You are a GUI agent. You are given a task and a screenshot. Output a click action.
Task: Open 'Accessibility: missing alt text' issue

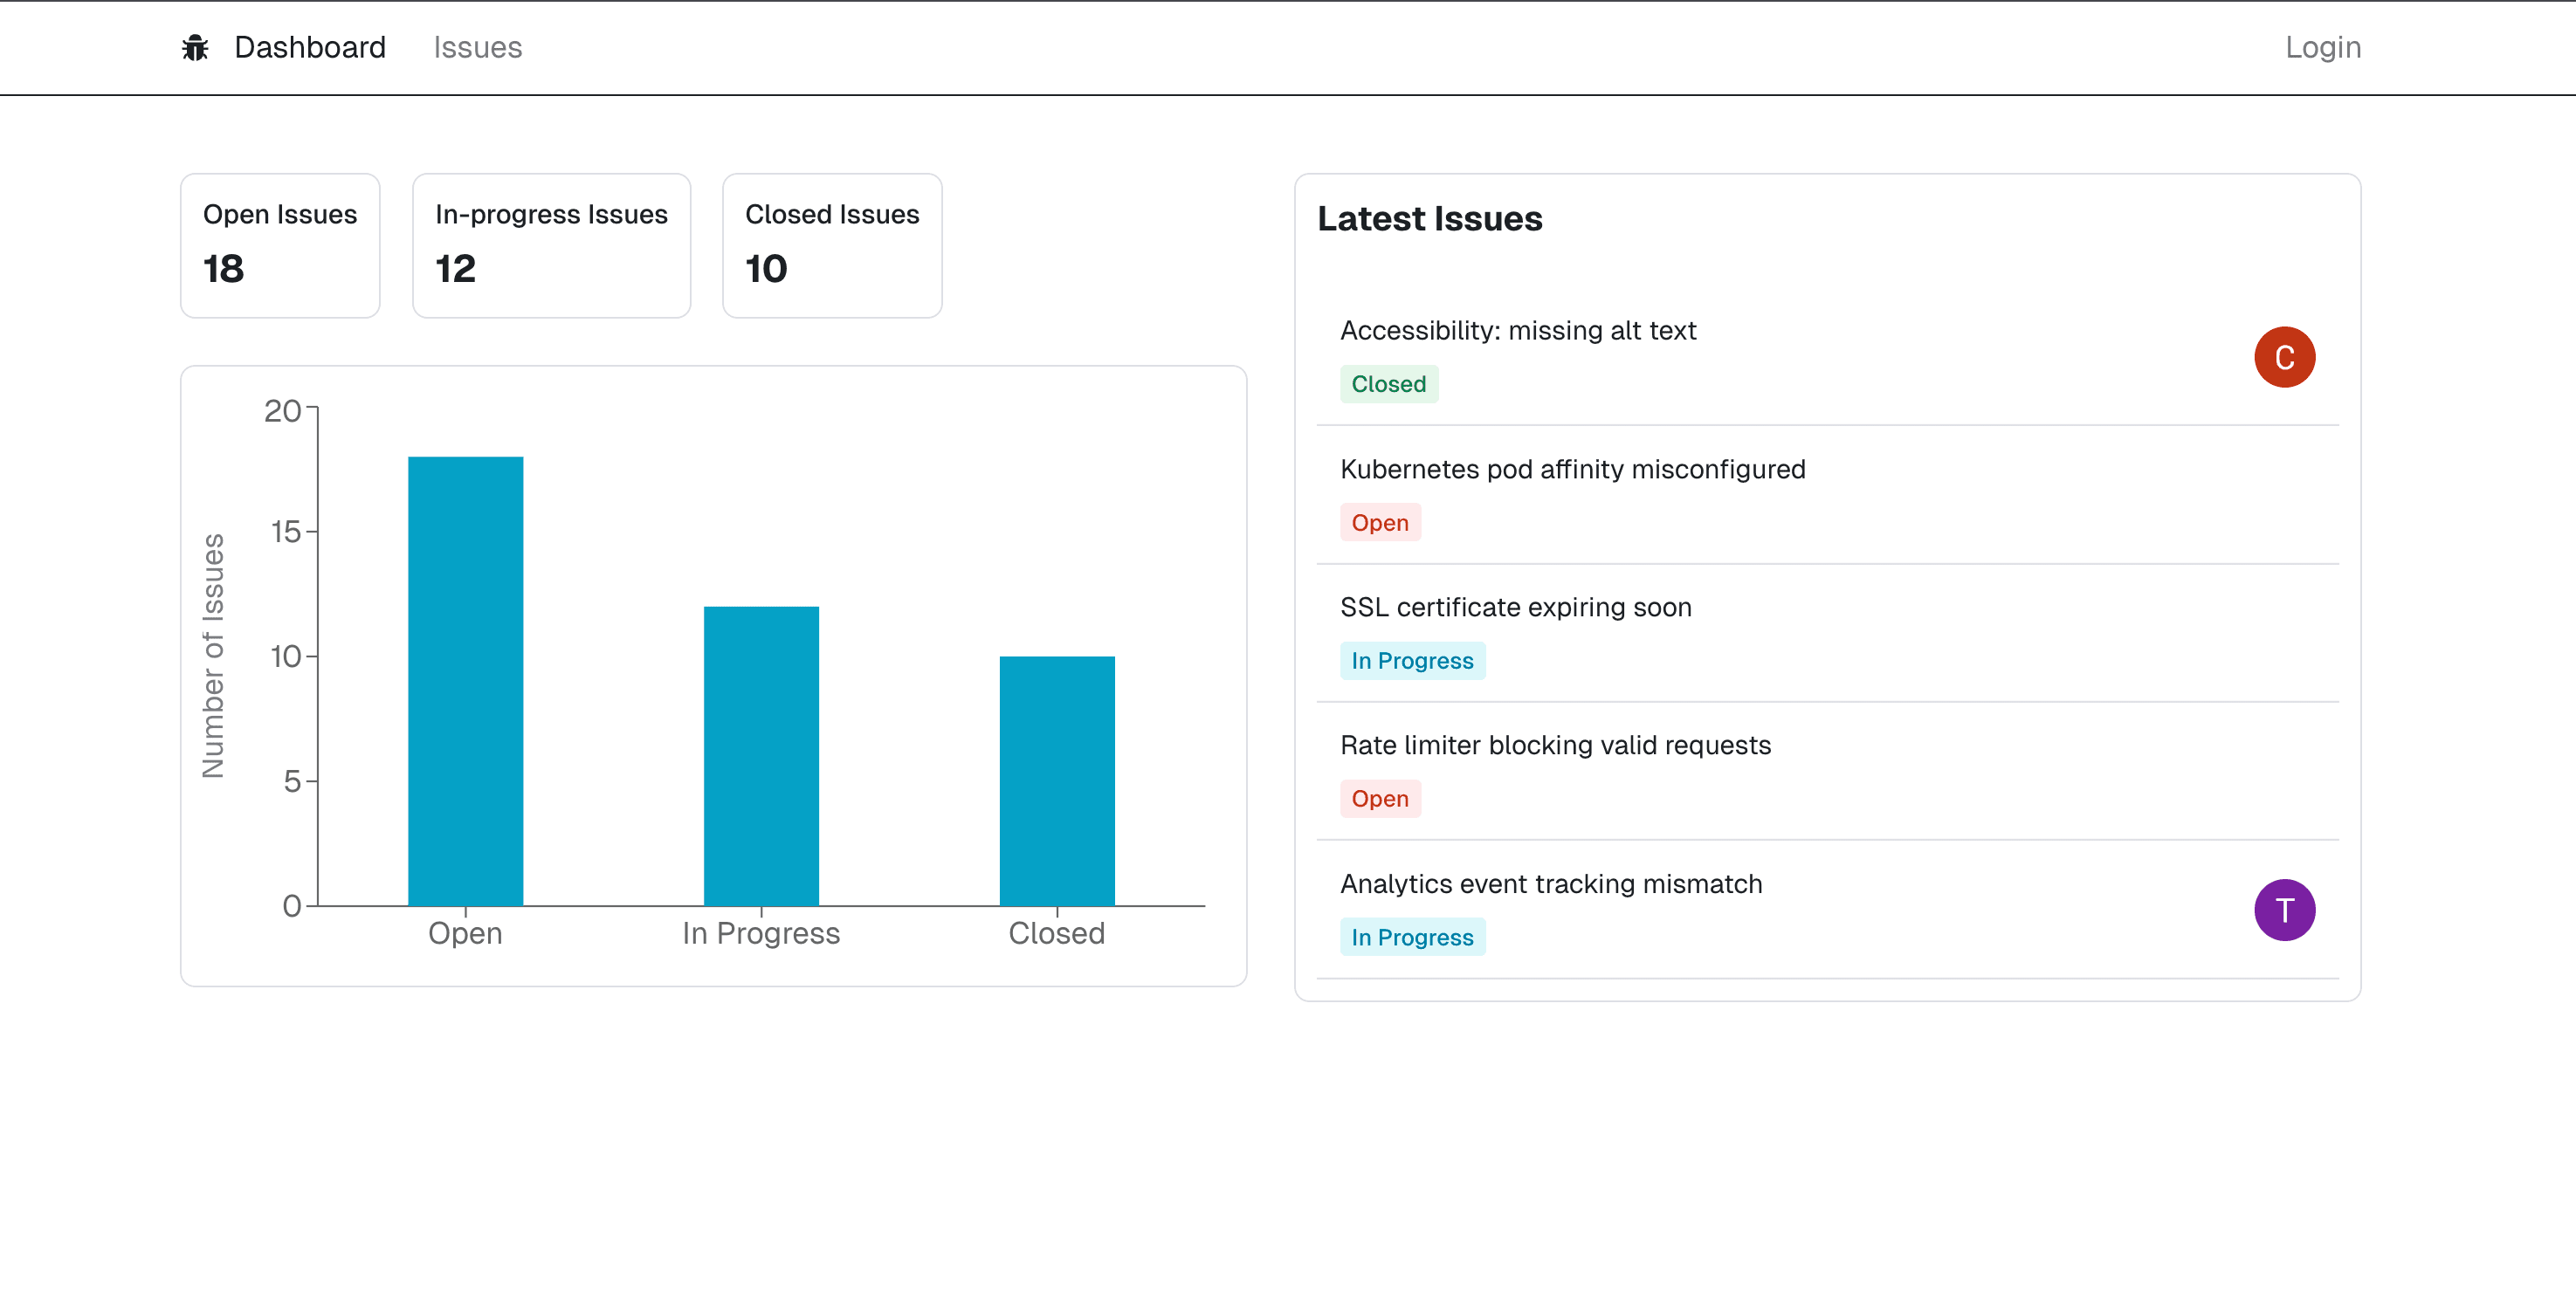coord(1517,331)
